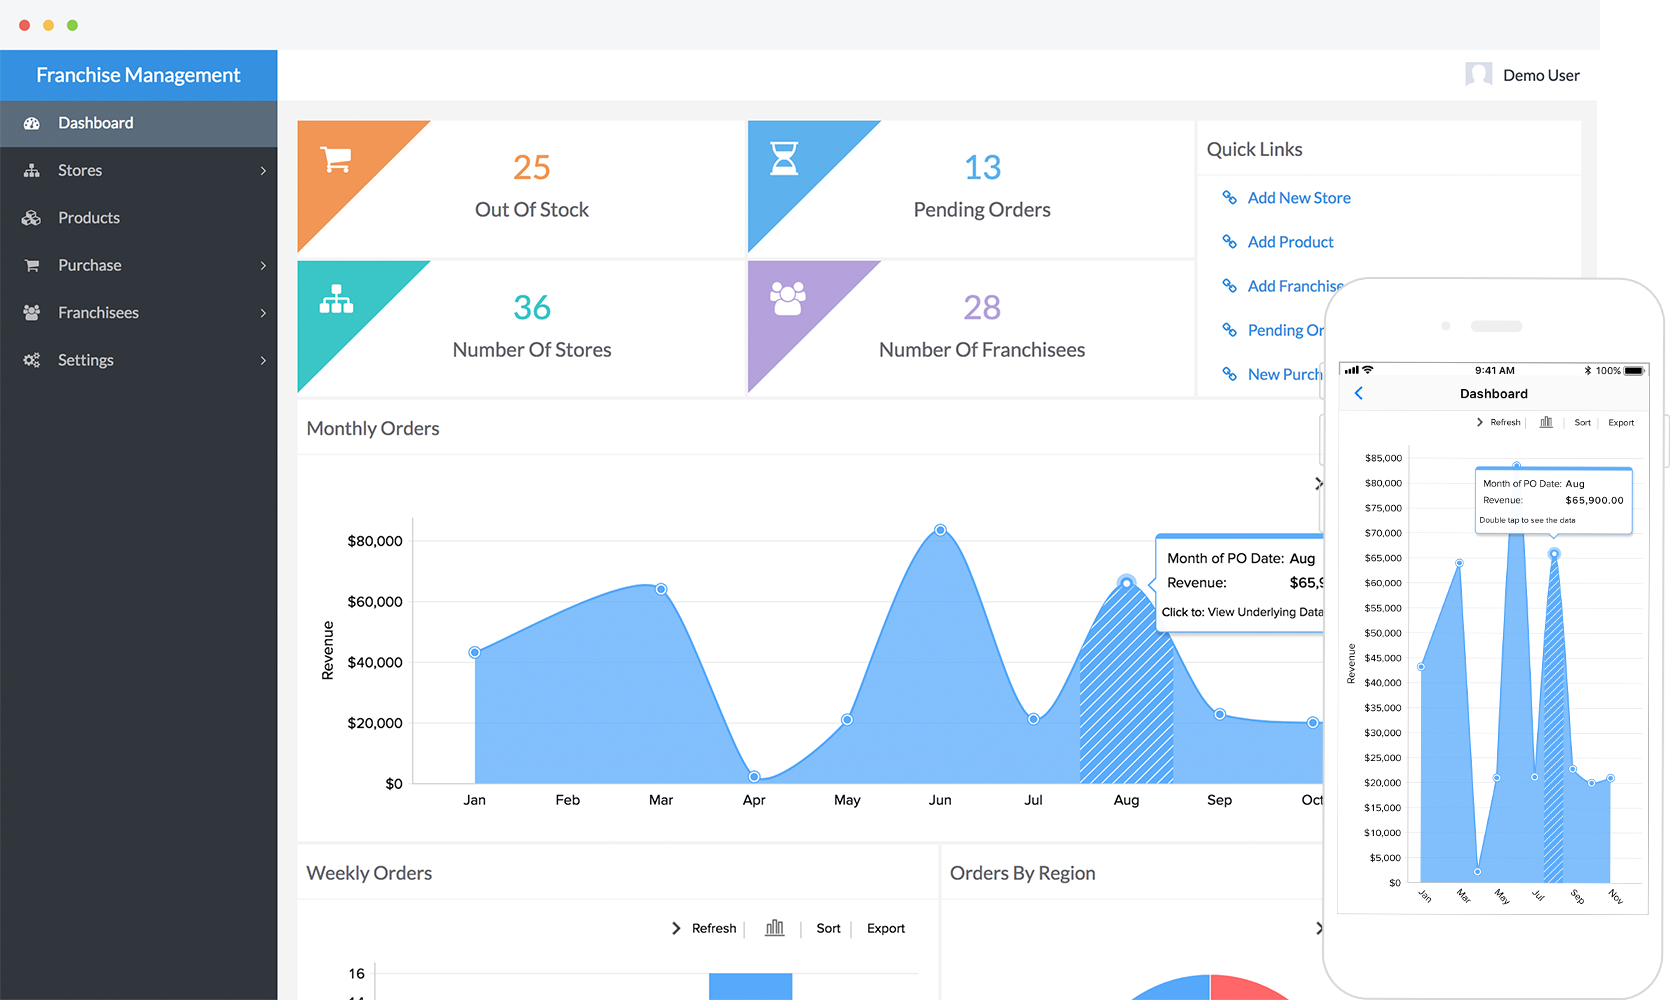
Task: Click the Stores hierarchy icon in sidebar
Action: pyautogui.click(x=32, y=170)
